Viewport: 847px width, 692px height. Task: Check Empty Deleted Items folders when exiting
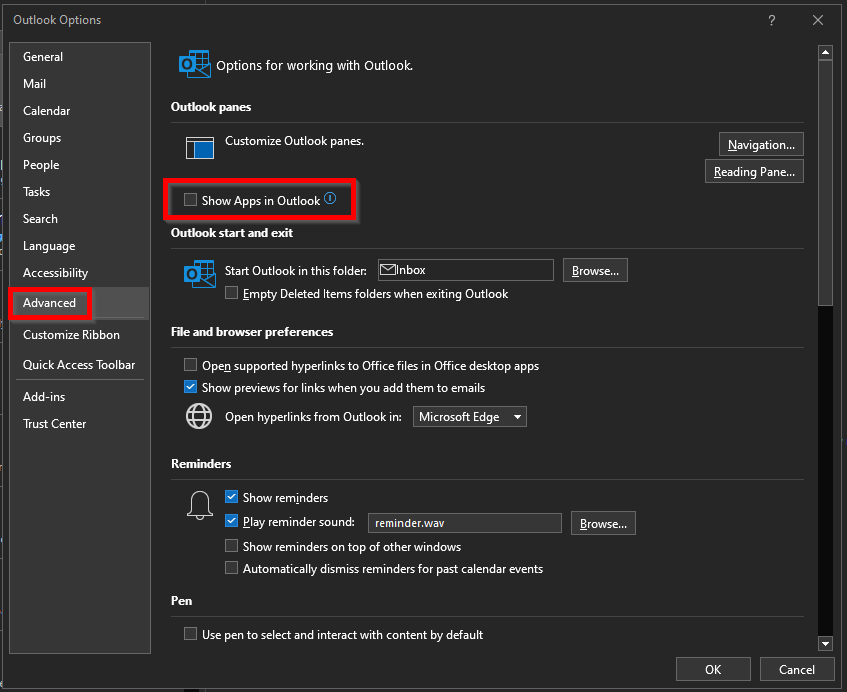pos(231,293)
